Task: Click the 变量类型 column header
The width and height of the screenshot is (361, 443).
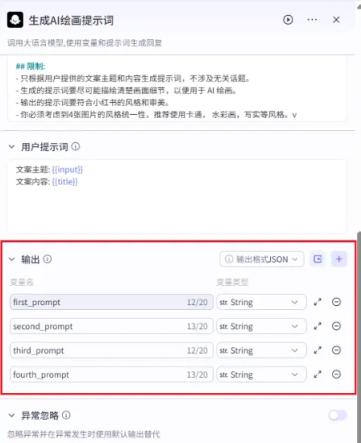Action: pos(232,282)
